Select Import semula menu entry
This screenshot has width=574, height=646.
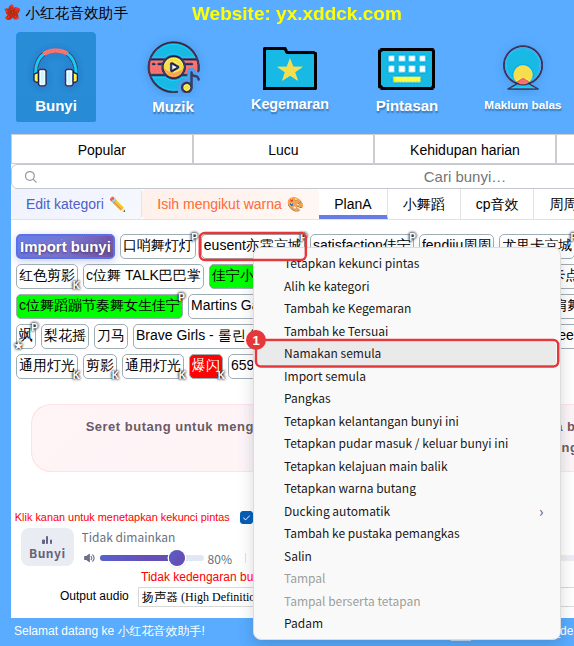408,377
